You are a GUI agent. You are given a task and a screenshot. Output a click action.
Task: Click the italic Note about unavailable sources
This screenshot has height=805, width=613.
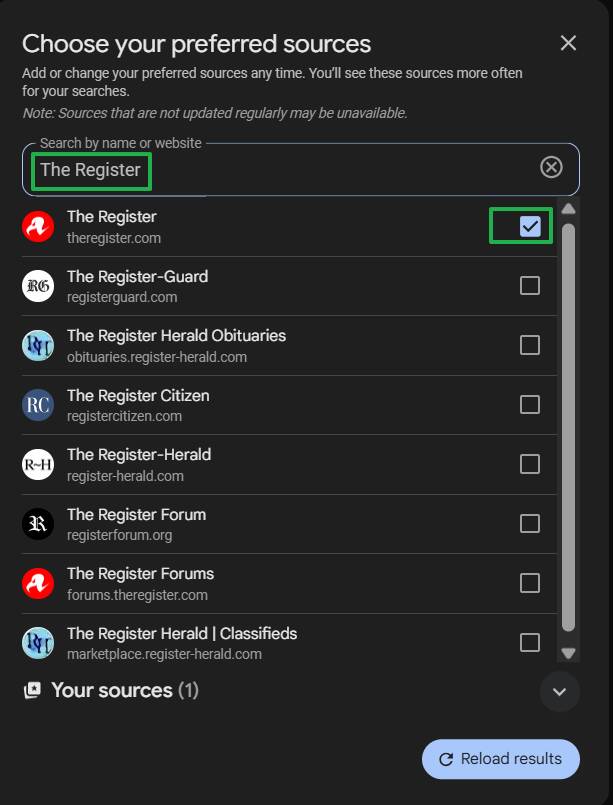pos(215,113)
